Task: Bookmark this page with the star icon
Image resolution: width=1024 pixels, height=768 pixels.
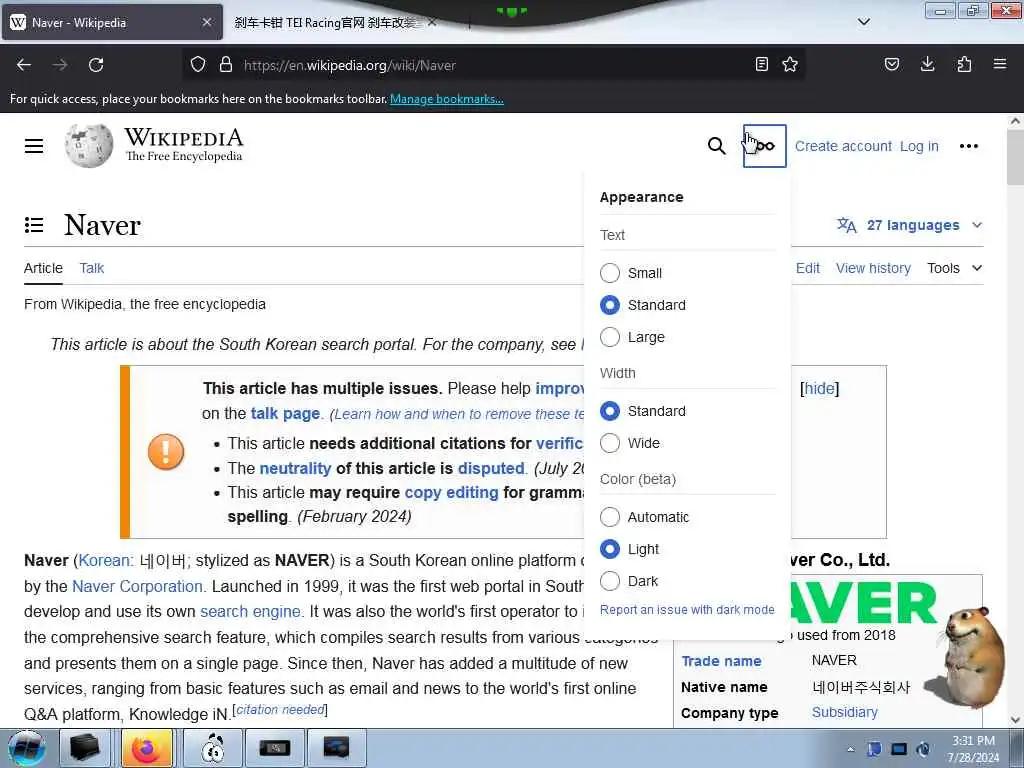Action: 790,64
